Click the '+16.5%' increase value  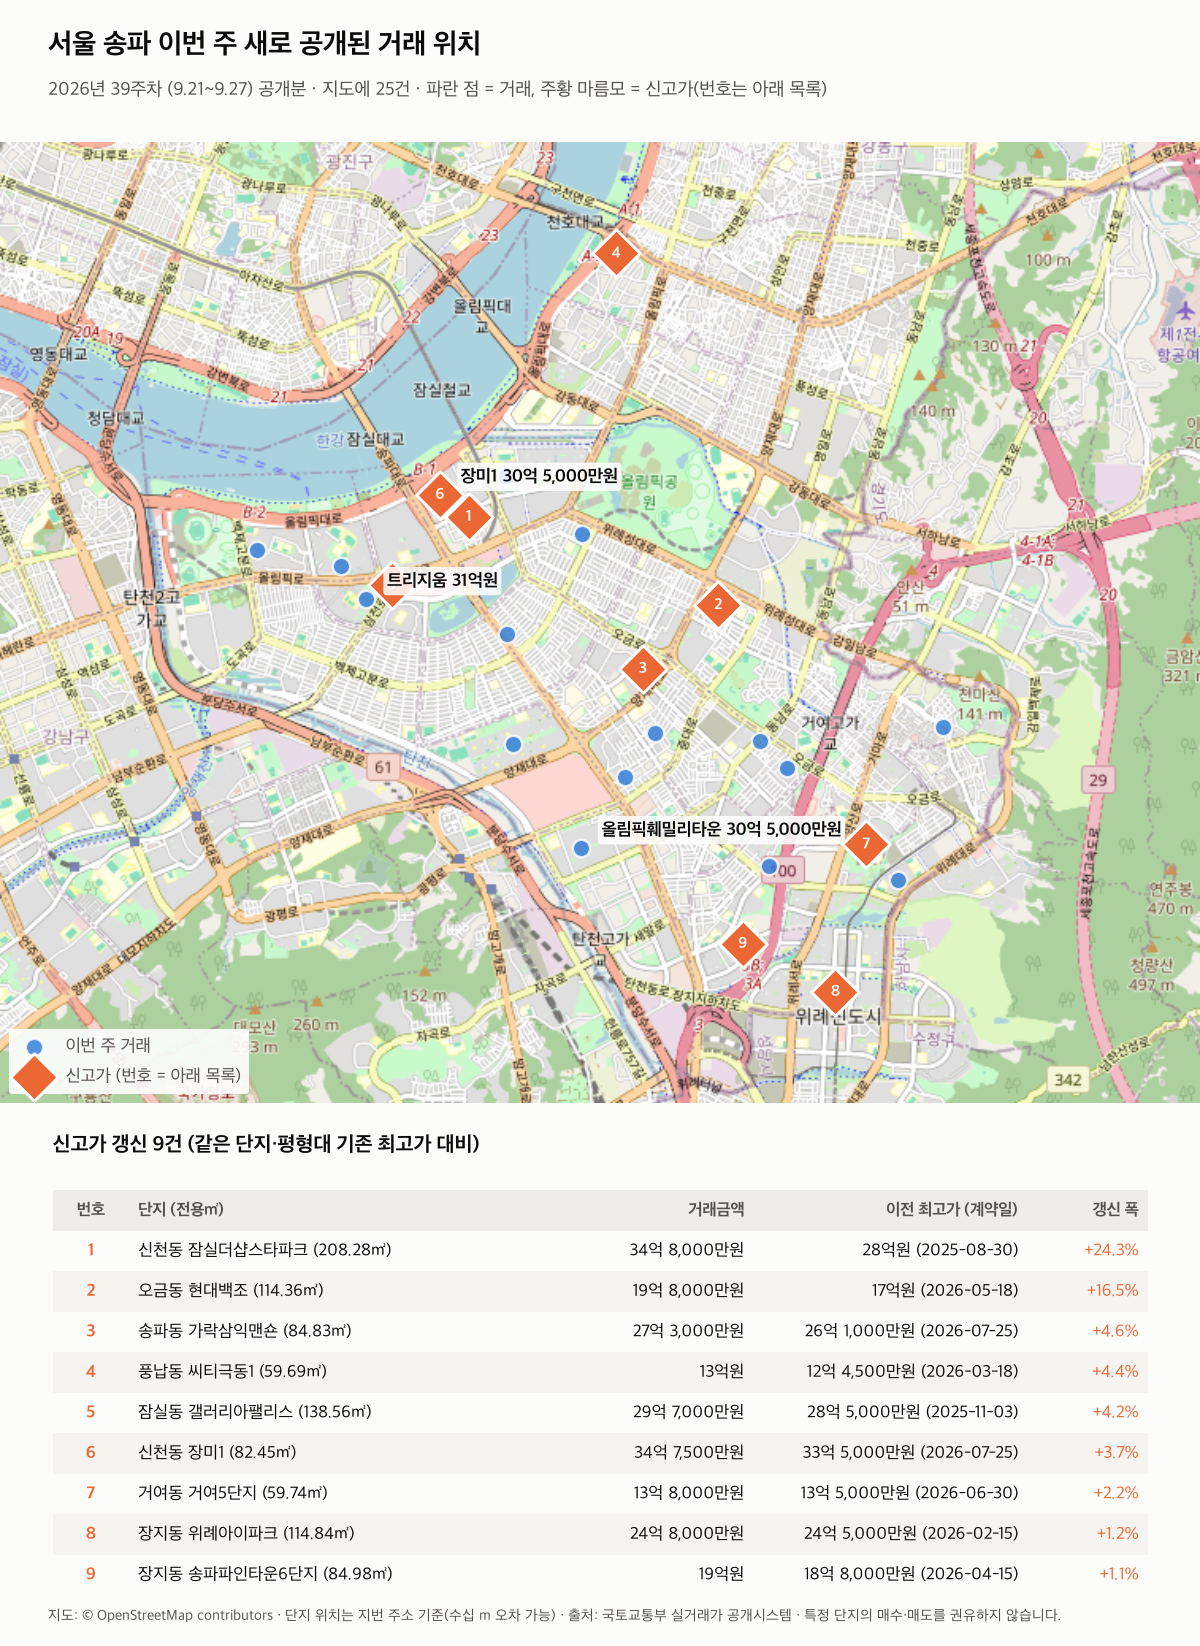click(x=1112, y=1291)
